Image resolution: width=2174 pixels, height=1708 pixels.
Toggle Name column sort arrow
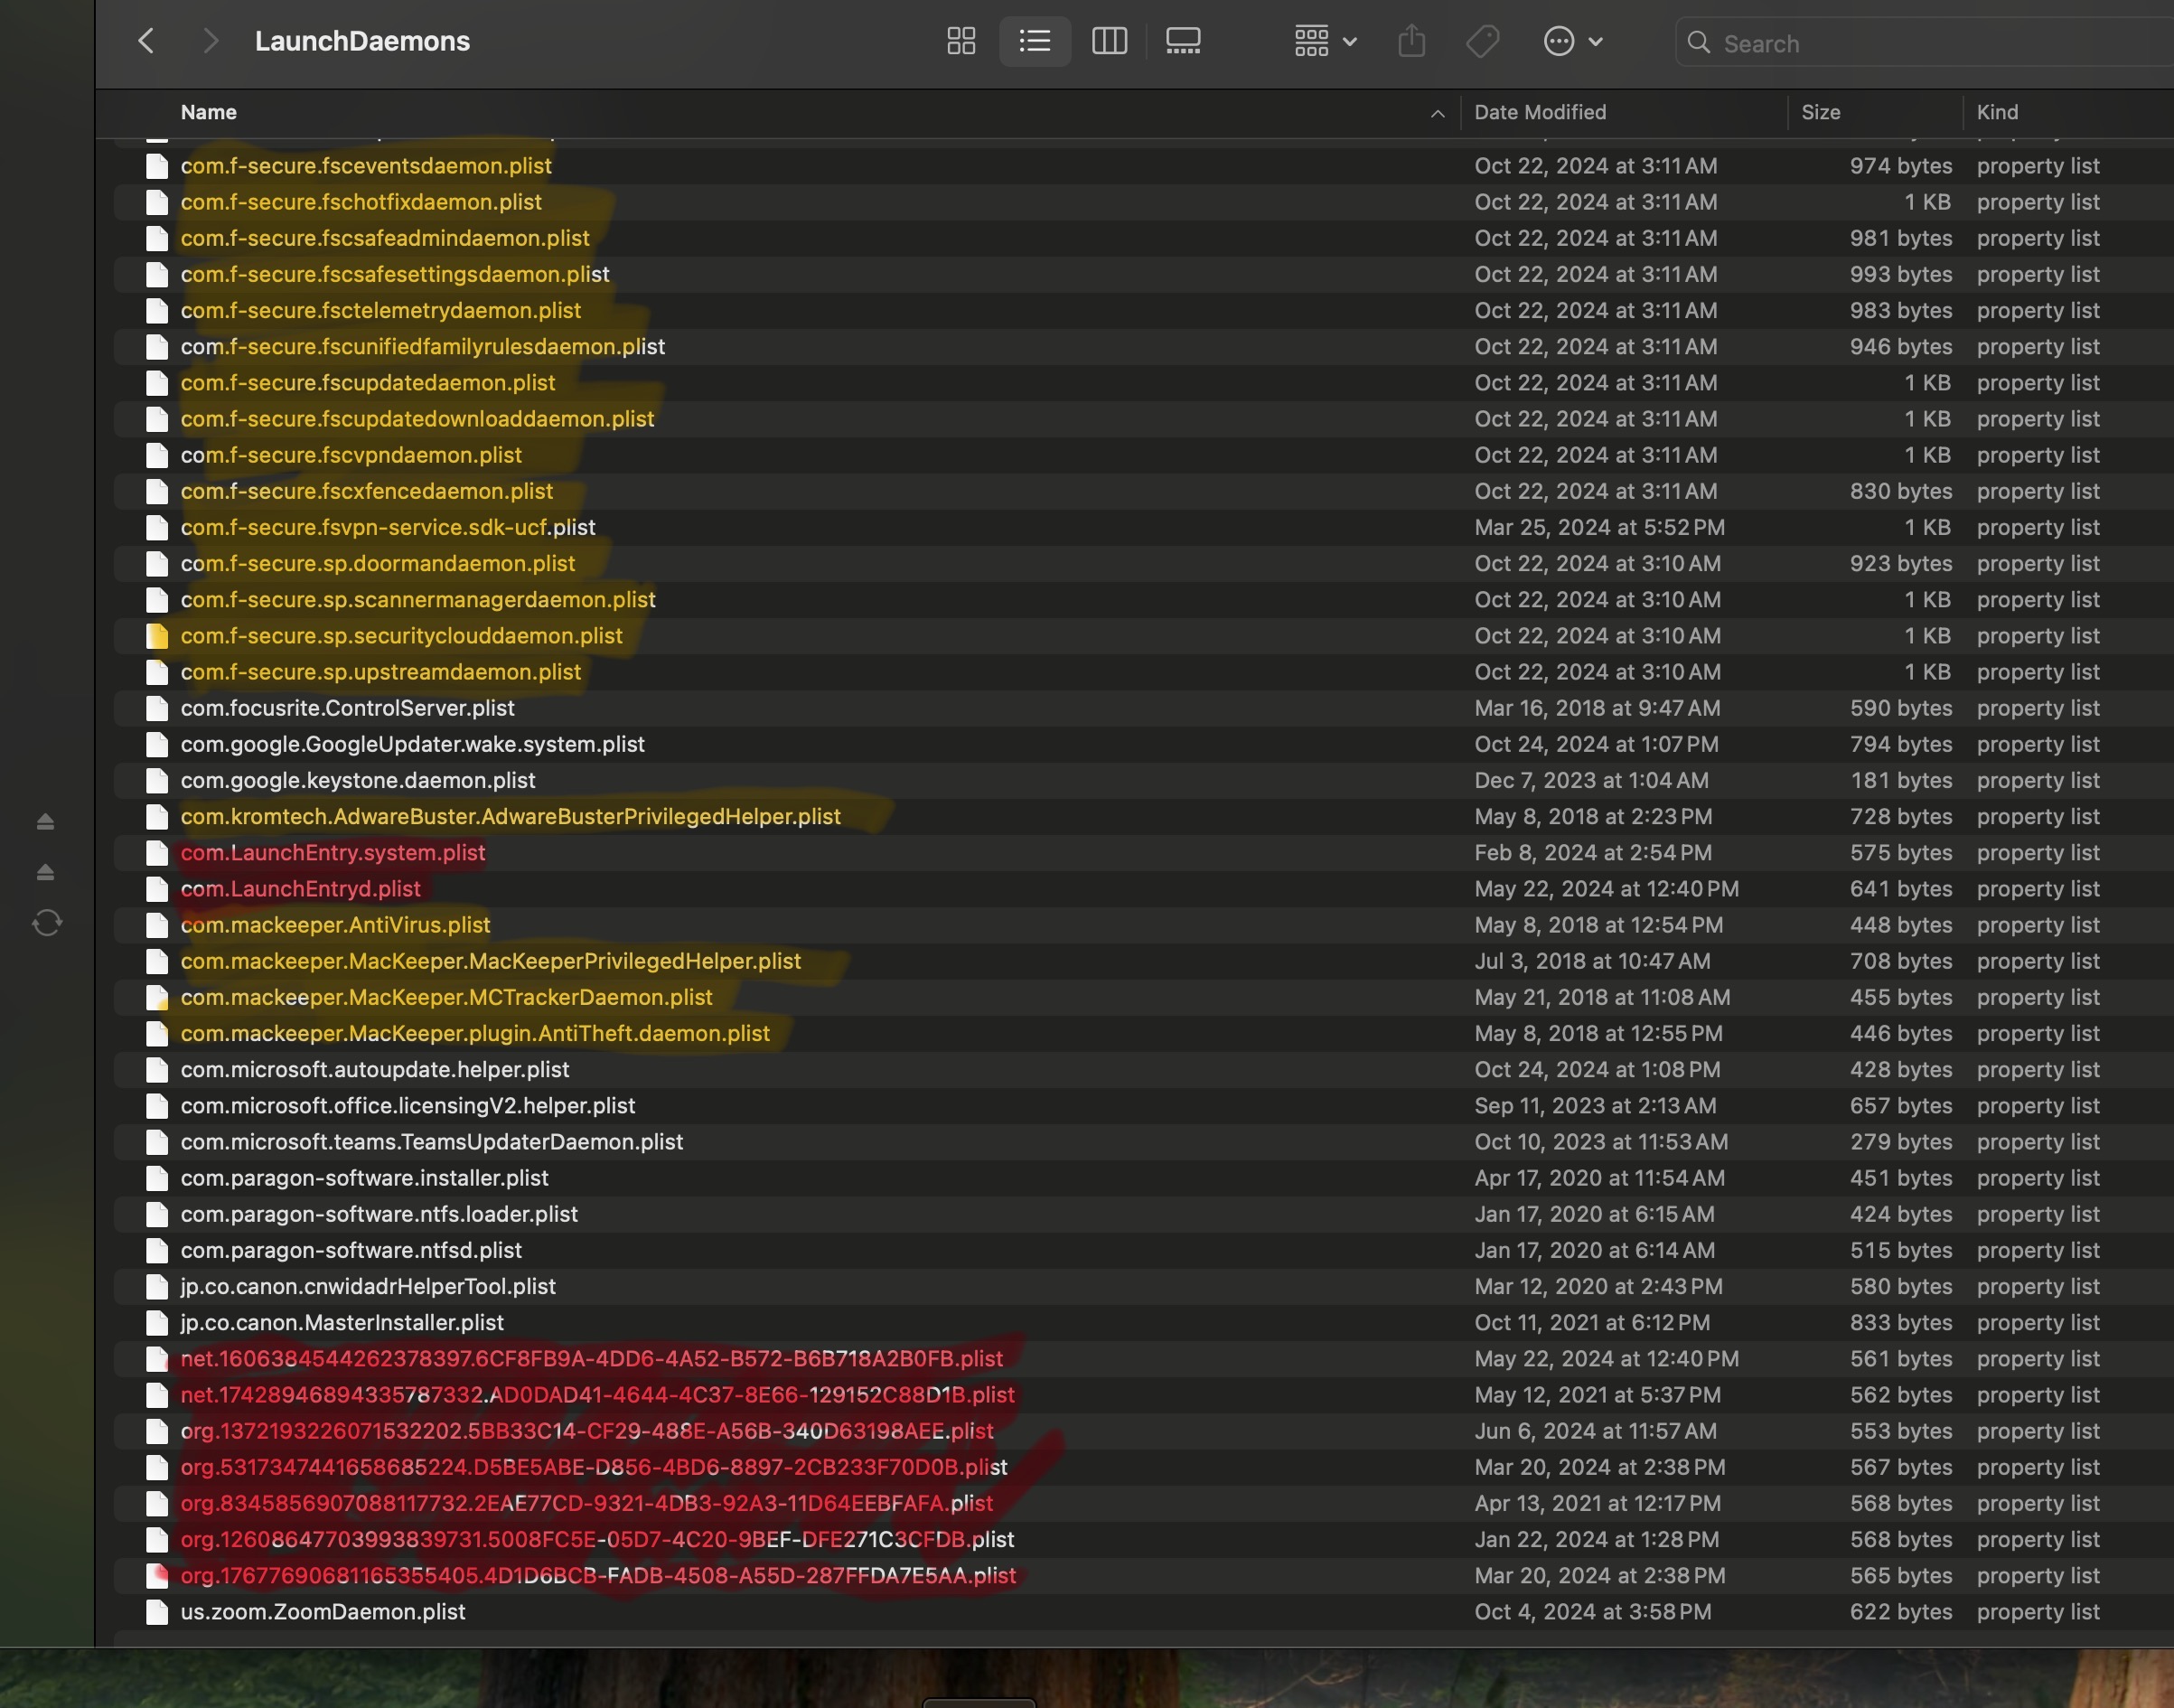point(1437,113)
